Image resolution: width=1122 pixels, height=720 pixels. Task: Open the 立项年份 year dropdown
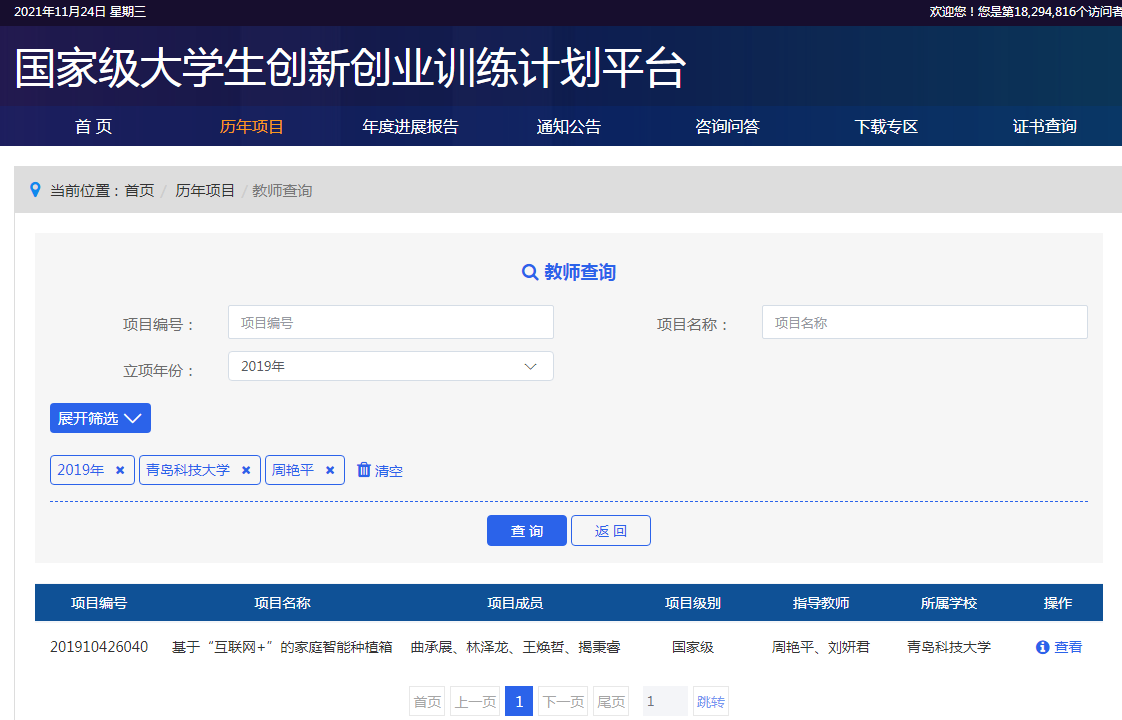[x=390, y=366]
